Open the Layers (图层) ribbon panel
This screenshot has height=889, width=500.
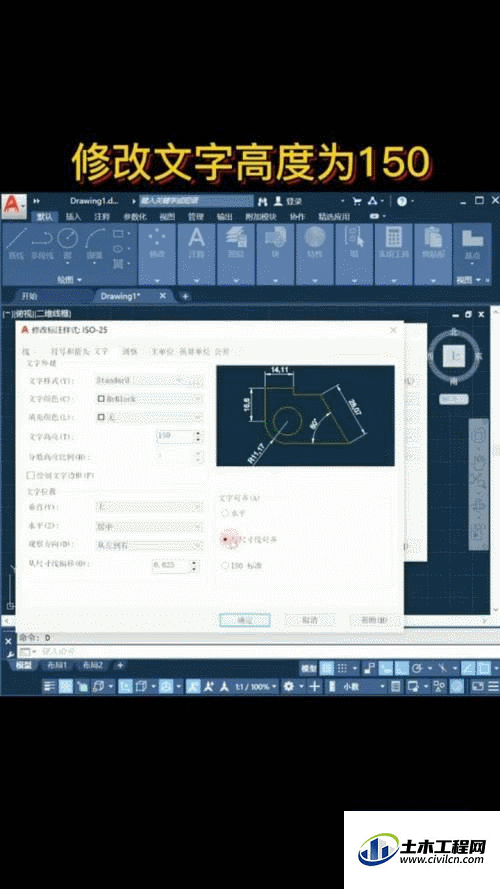point(235,254)
